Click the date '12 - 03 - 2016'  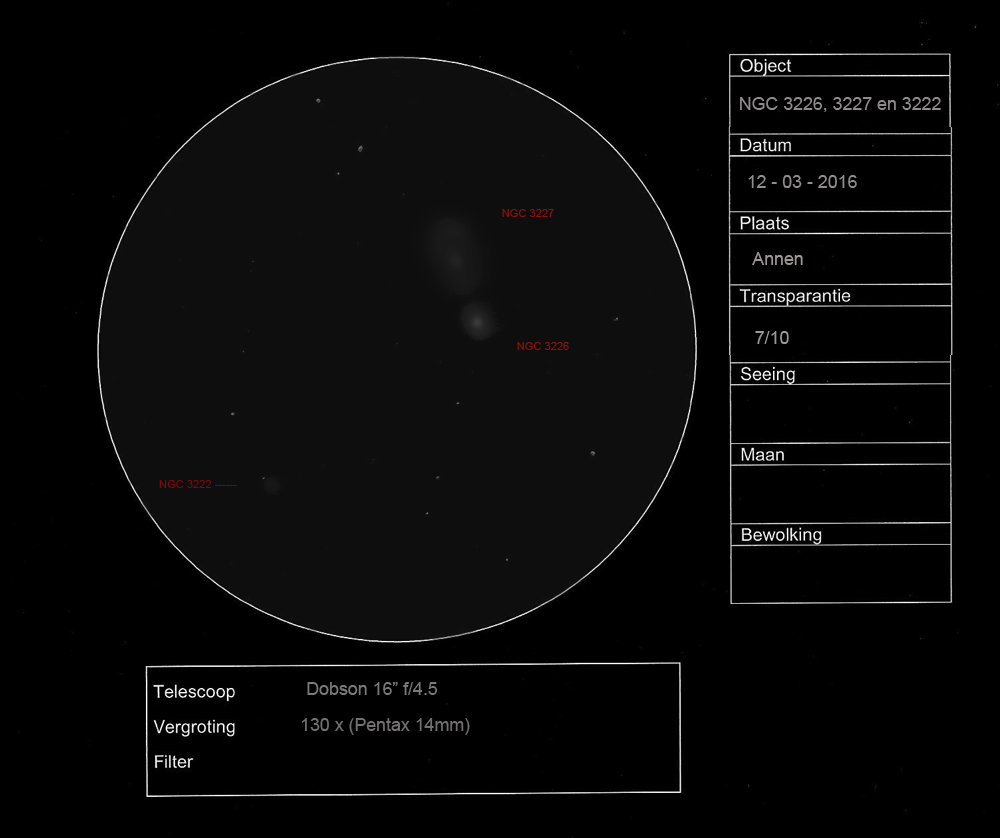tap(802, 182)
